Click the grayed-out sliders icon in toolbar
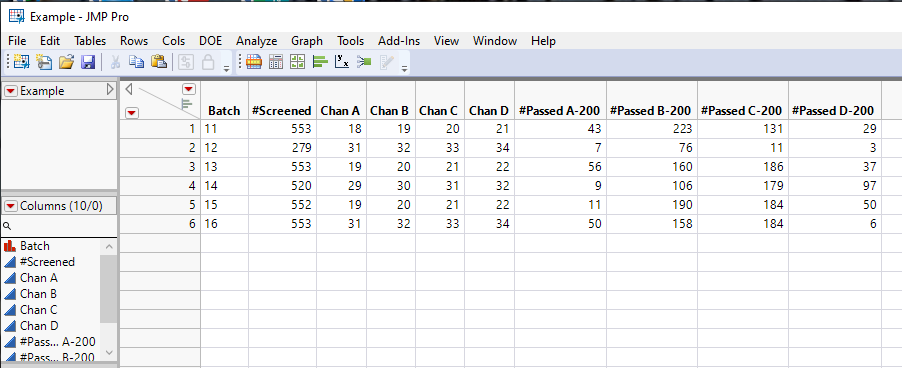This screenshot has width=902, height=368. point(185,62)
